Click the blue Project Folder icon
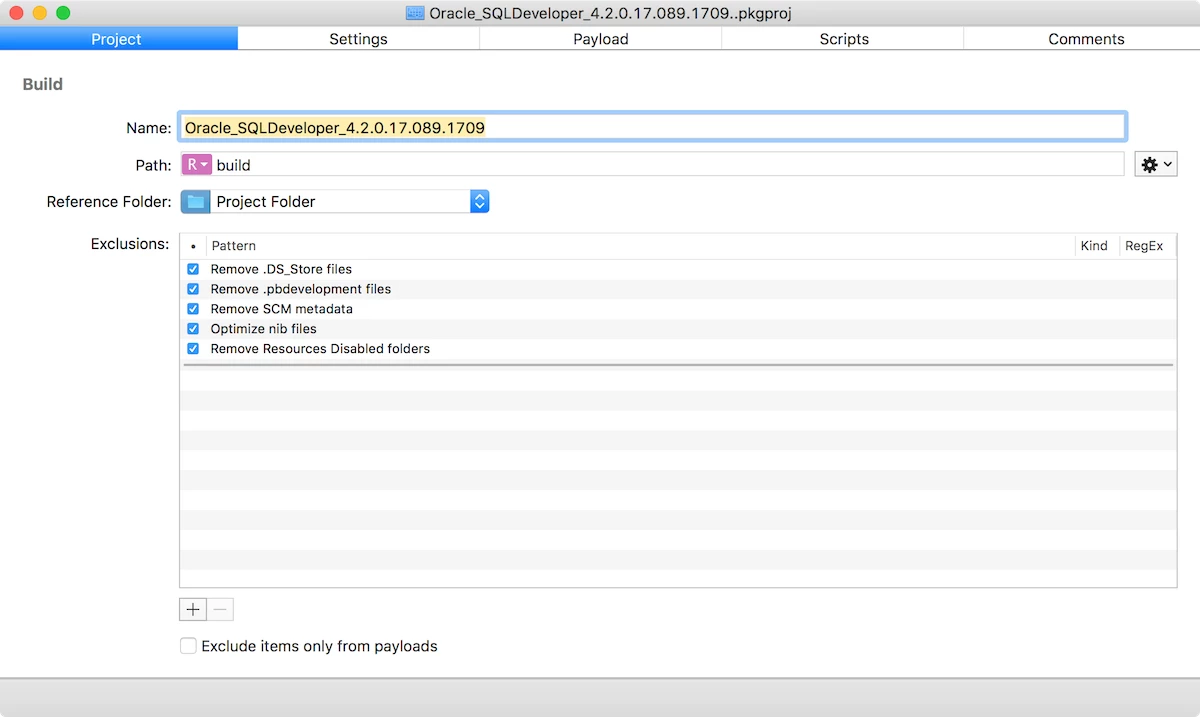 196,201
